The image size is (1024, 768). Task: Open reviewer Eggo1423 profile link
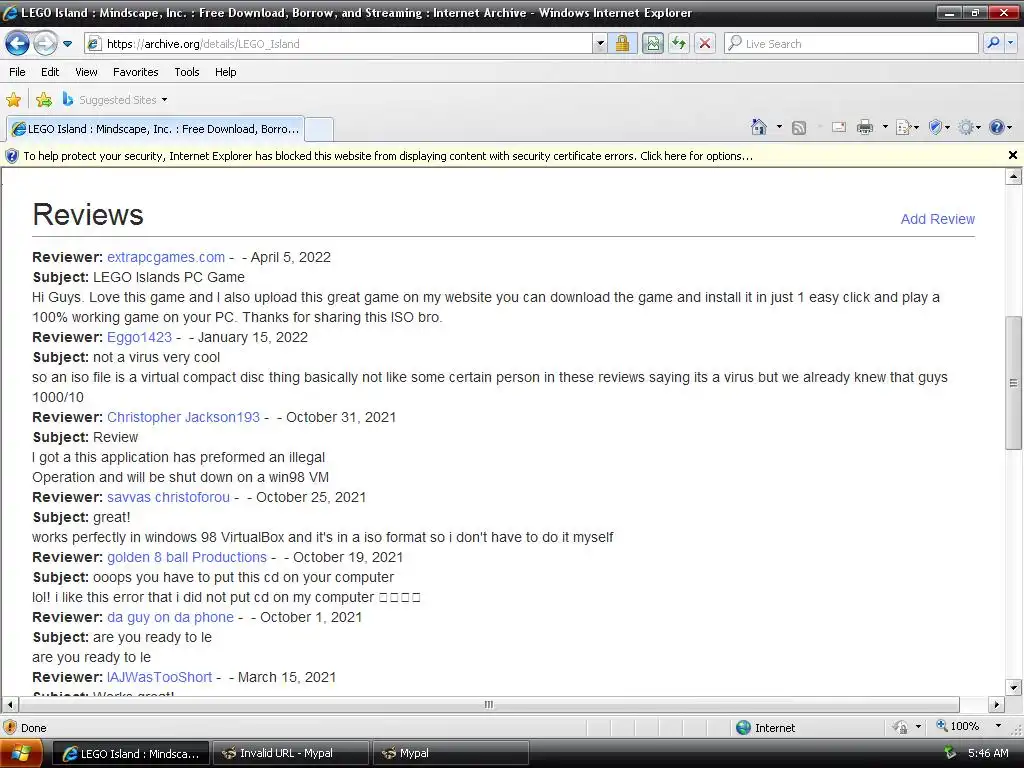point(139,338)
